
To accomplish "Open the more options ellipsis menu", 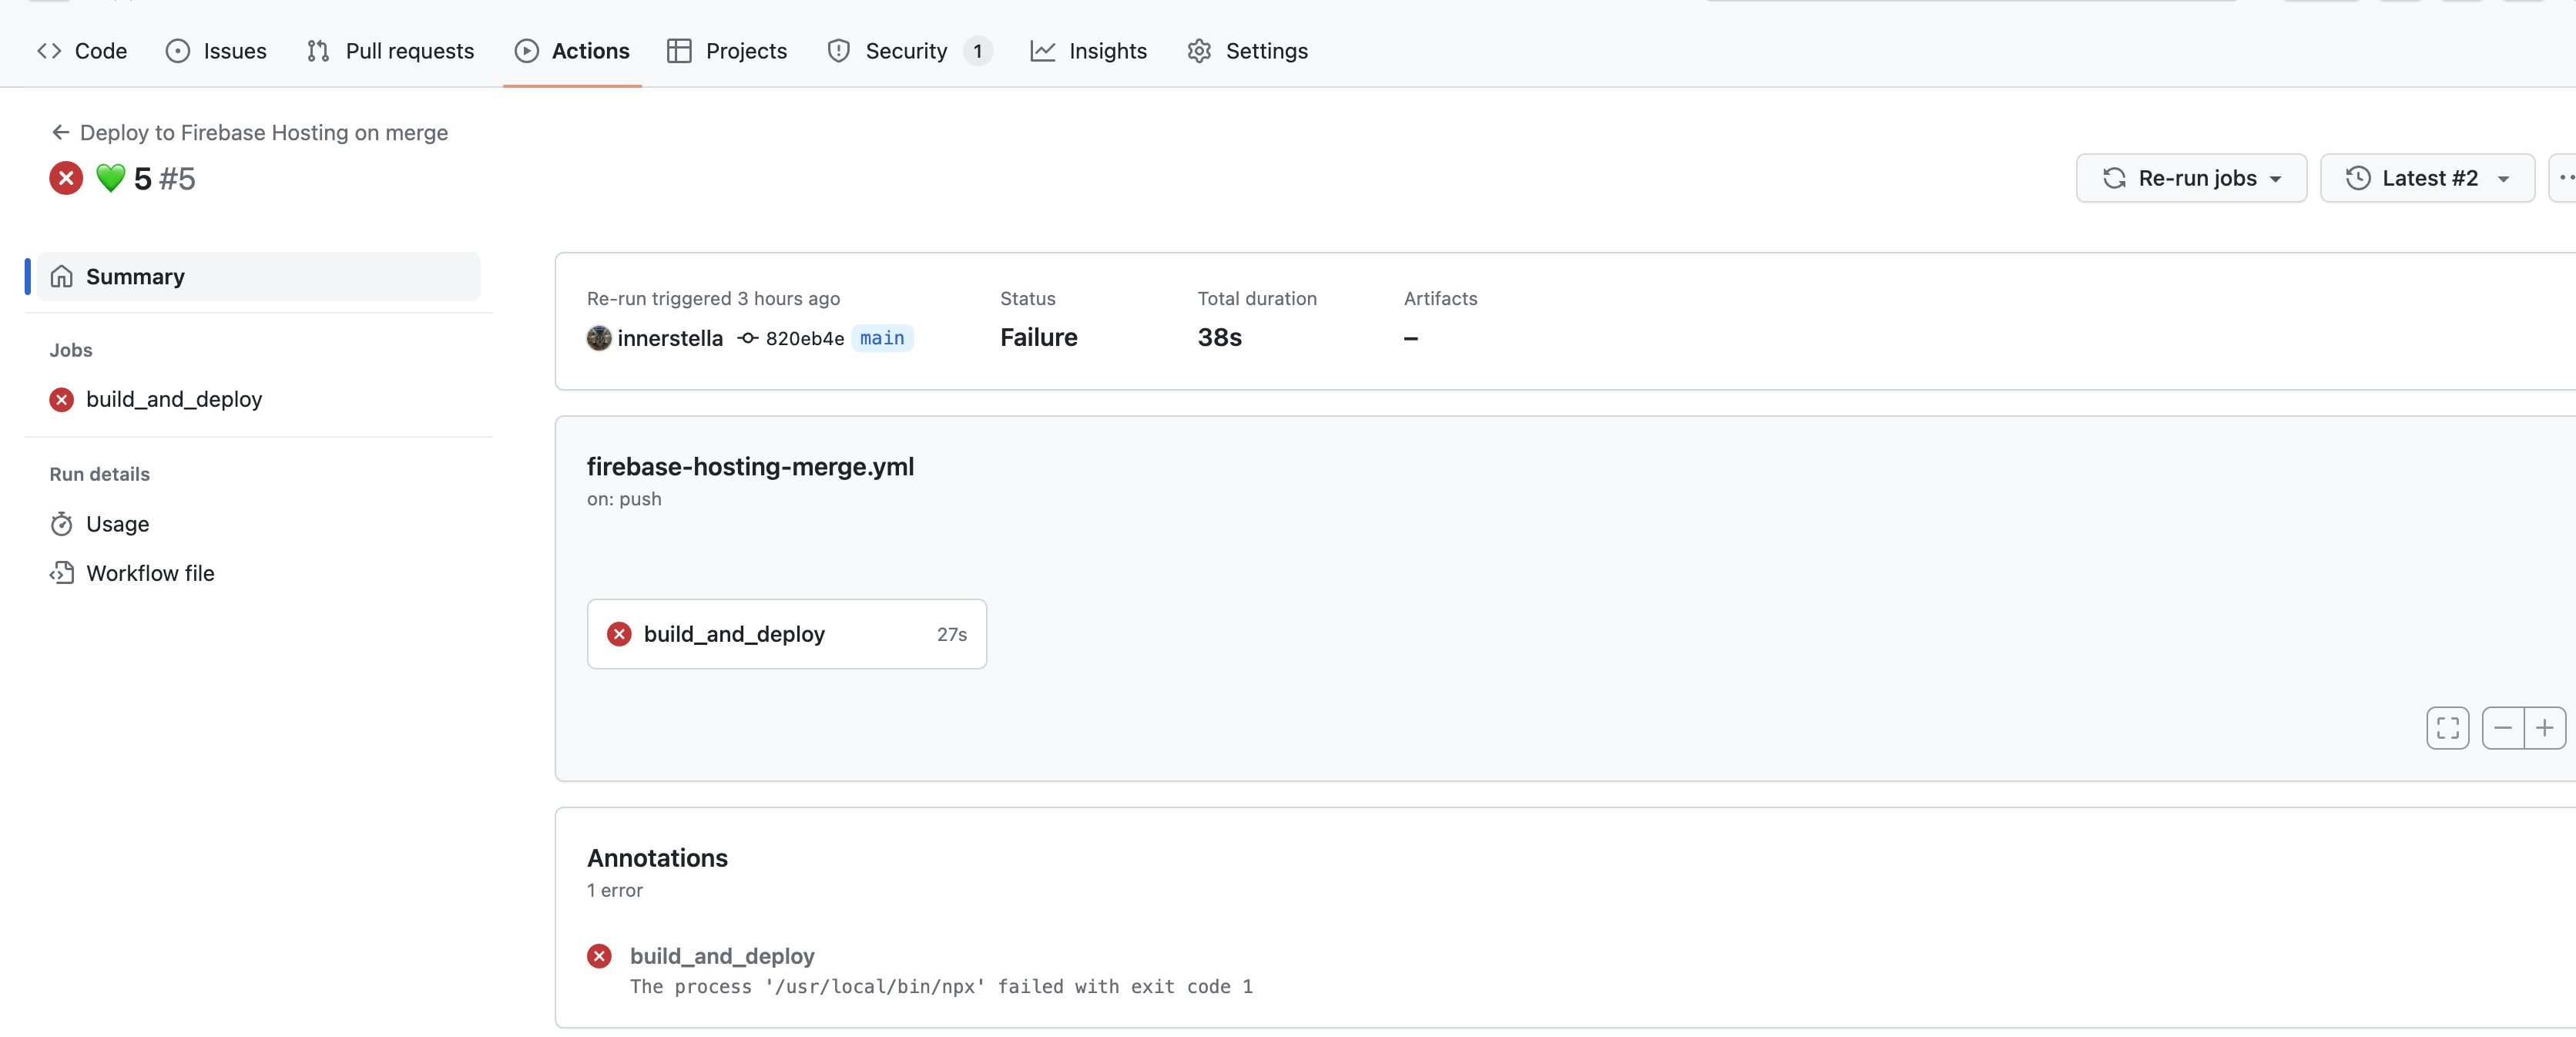I will (x=2563, y=178).
